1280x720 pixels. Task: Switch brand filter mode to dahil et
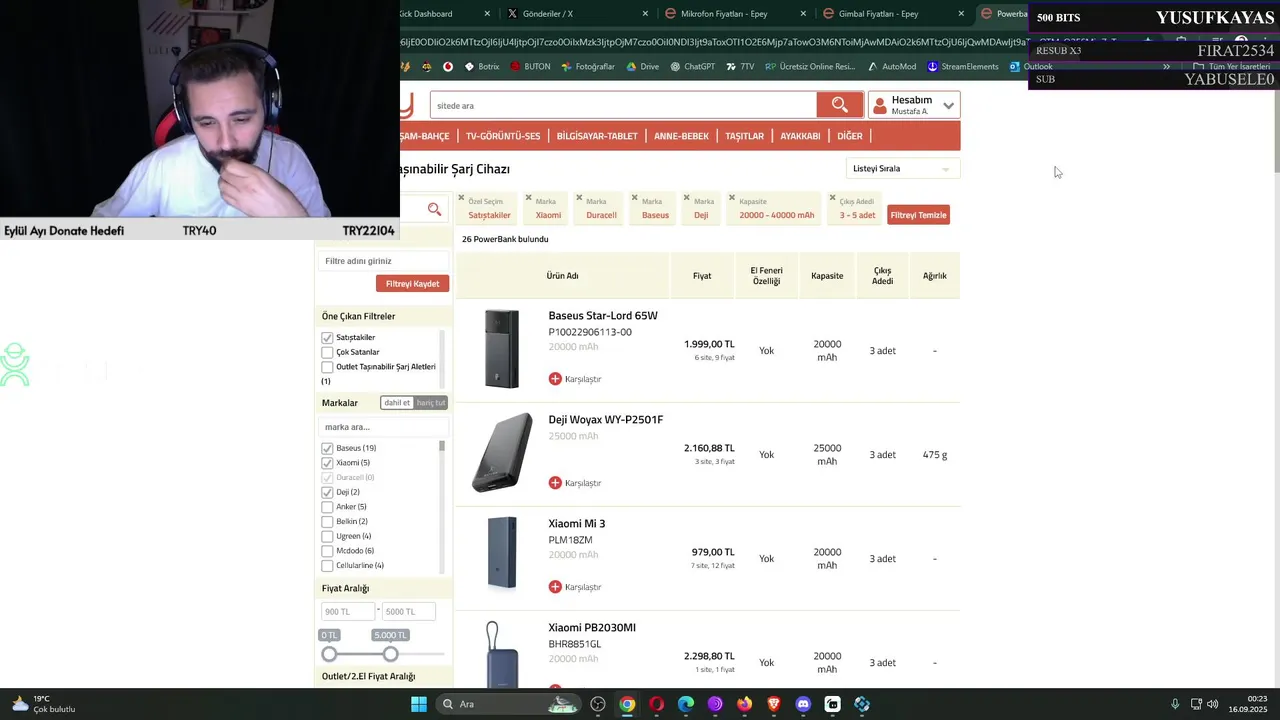click(398, 403)
